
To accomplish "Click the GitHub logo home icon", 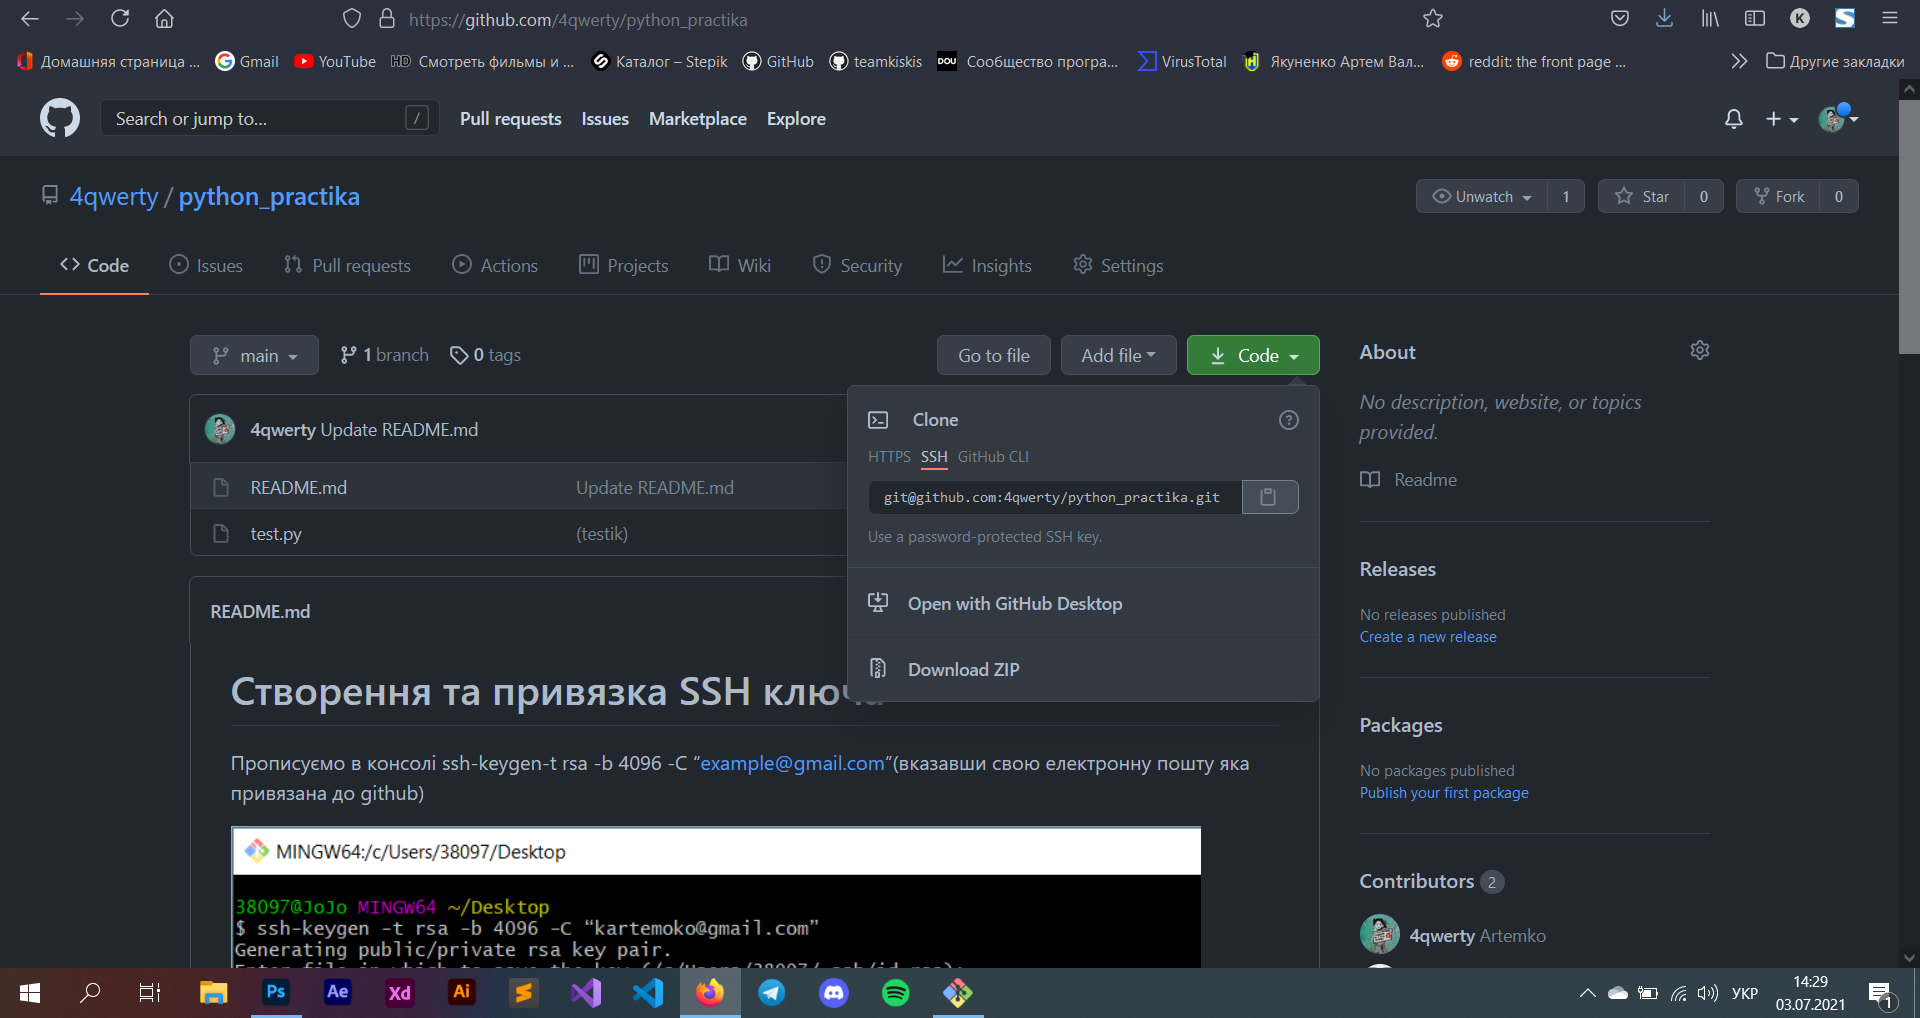I will coord(60,118).
